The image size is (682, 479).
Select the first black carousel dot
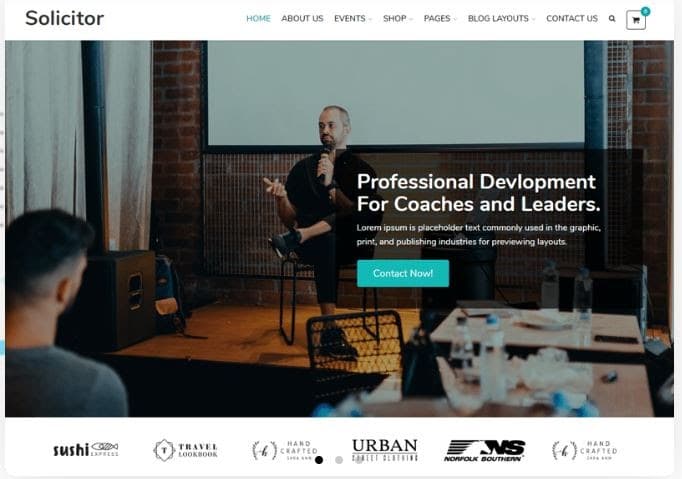tap(319, 460)
